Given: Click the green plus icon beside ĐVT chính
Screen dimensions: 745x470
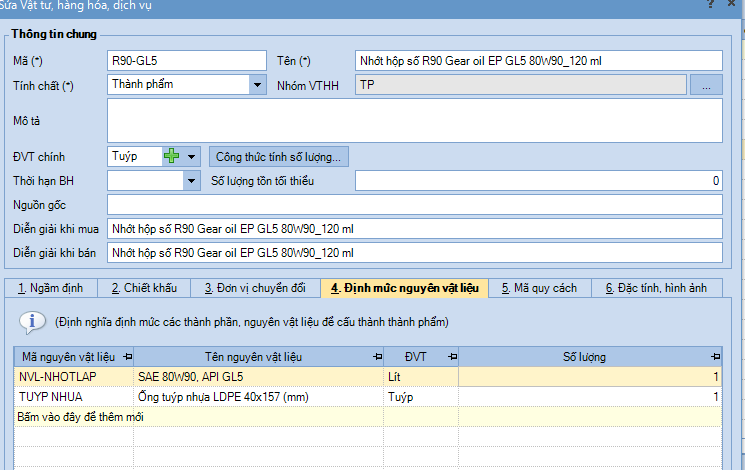Looking at the screenshot, I should pos(171,156).
